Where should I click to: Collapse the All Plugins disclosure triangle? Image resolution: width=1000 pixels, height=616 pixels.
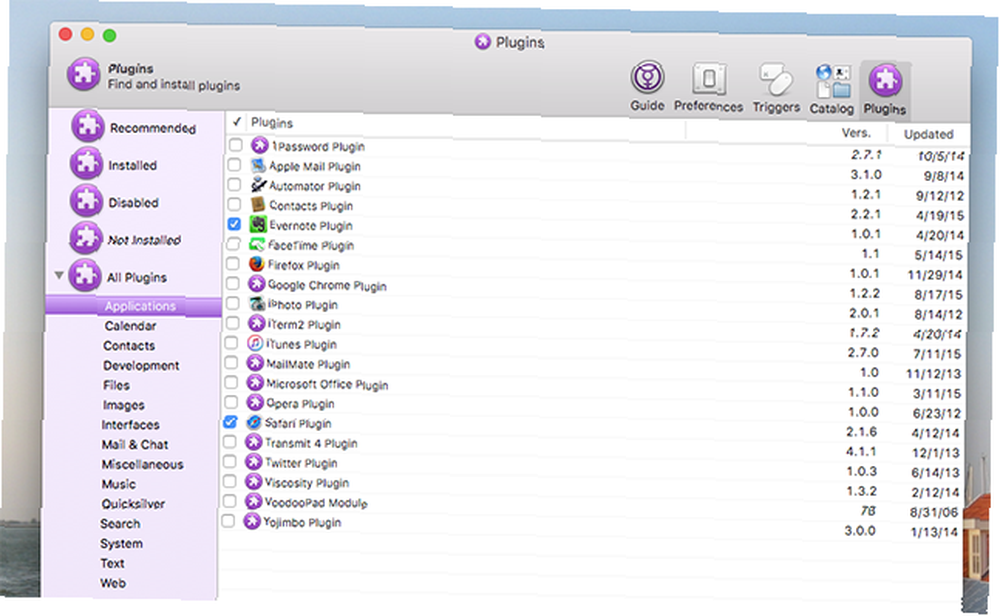pyautogui.click(x=59, y=275)
